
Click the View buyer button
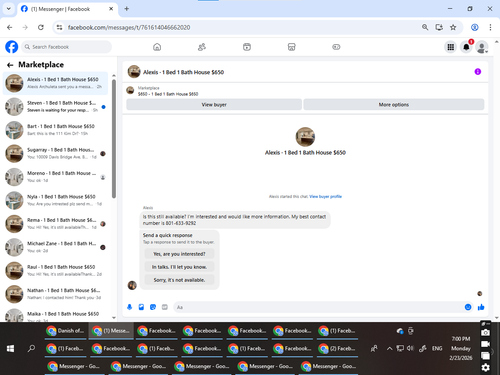(x=214, y=105)
